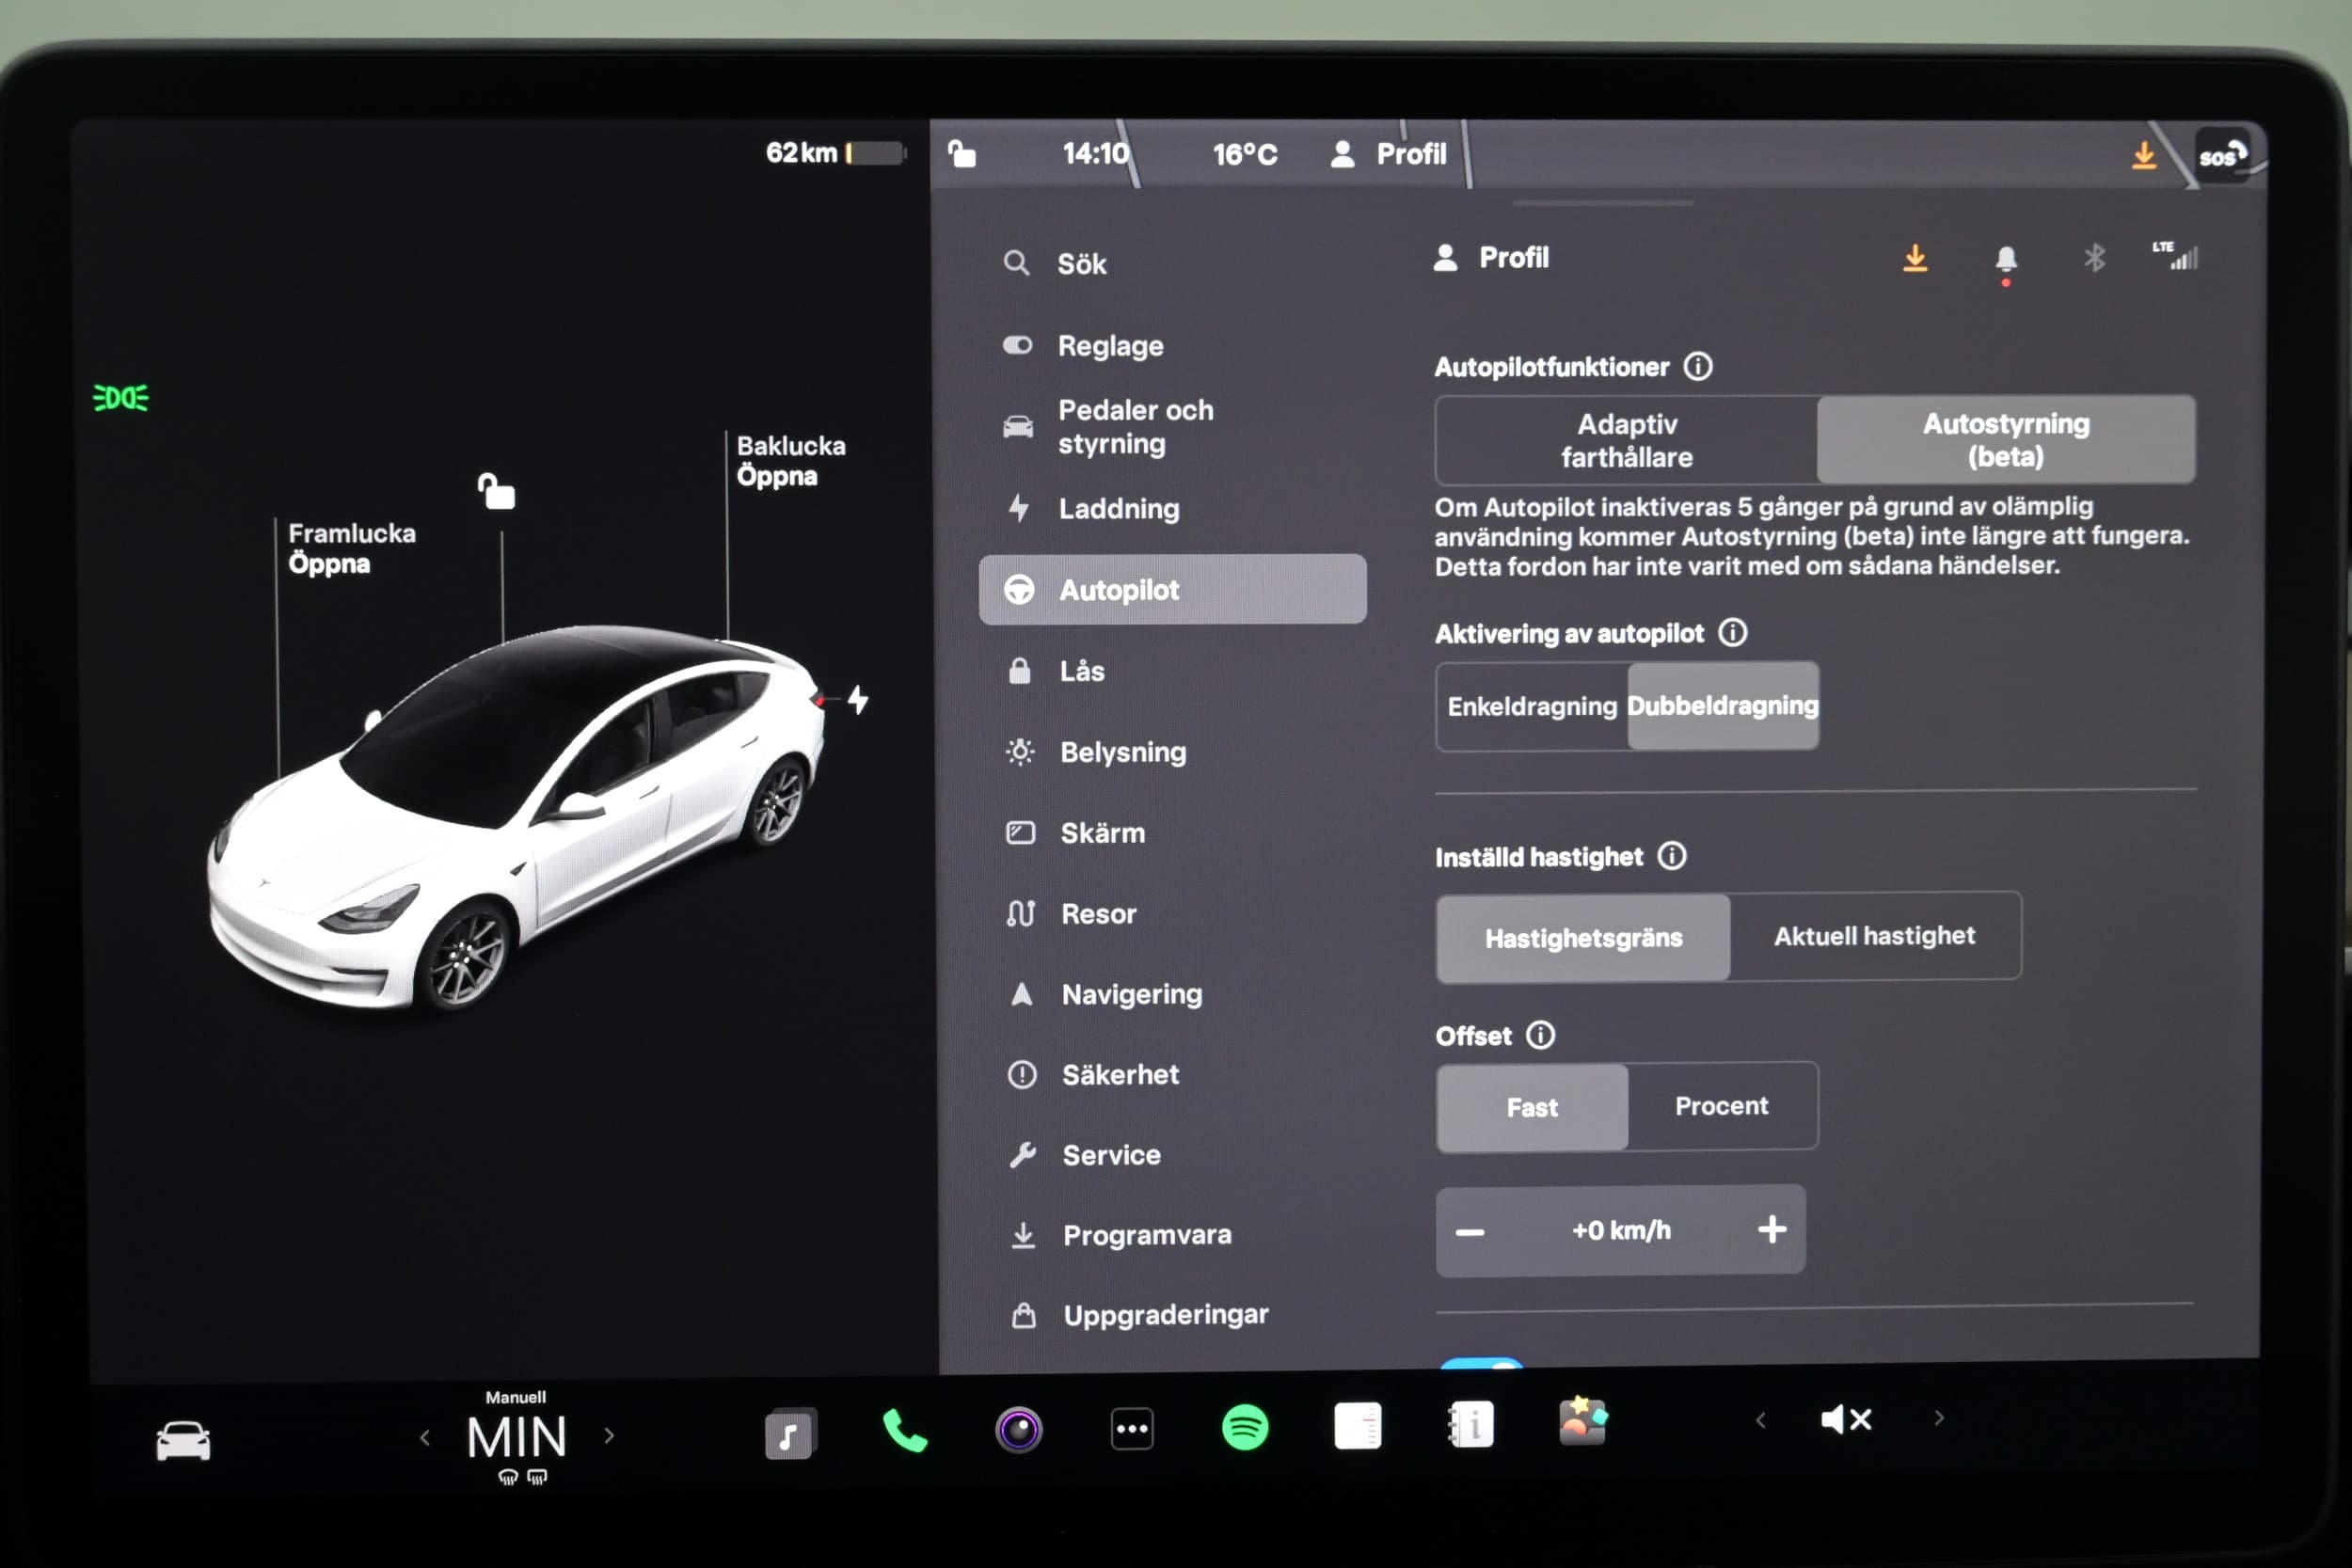Open the car controls icon in dock
Screen dimensions: 2352x1568
(x=183, y=1440)
